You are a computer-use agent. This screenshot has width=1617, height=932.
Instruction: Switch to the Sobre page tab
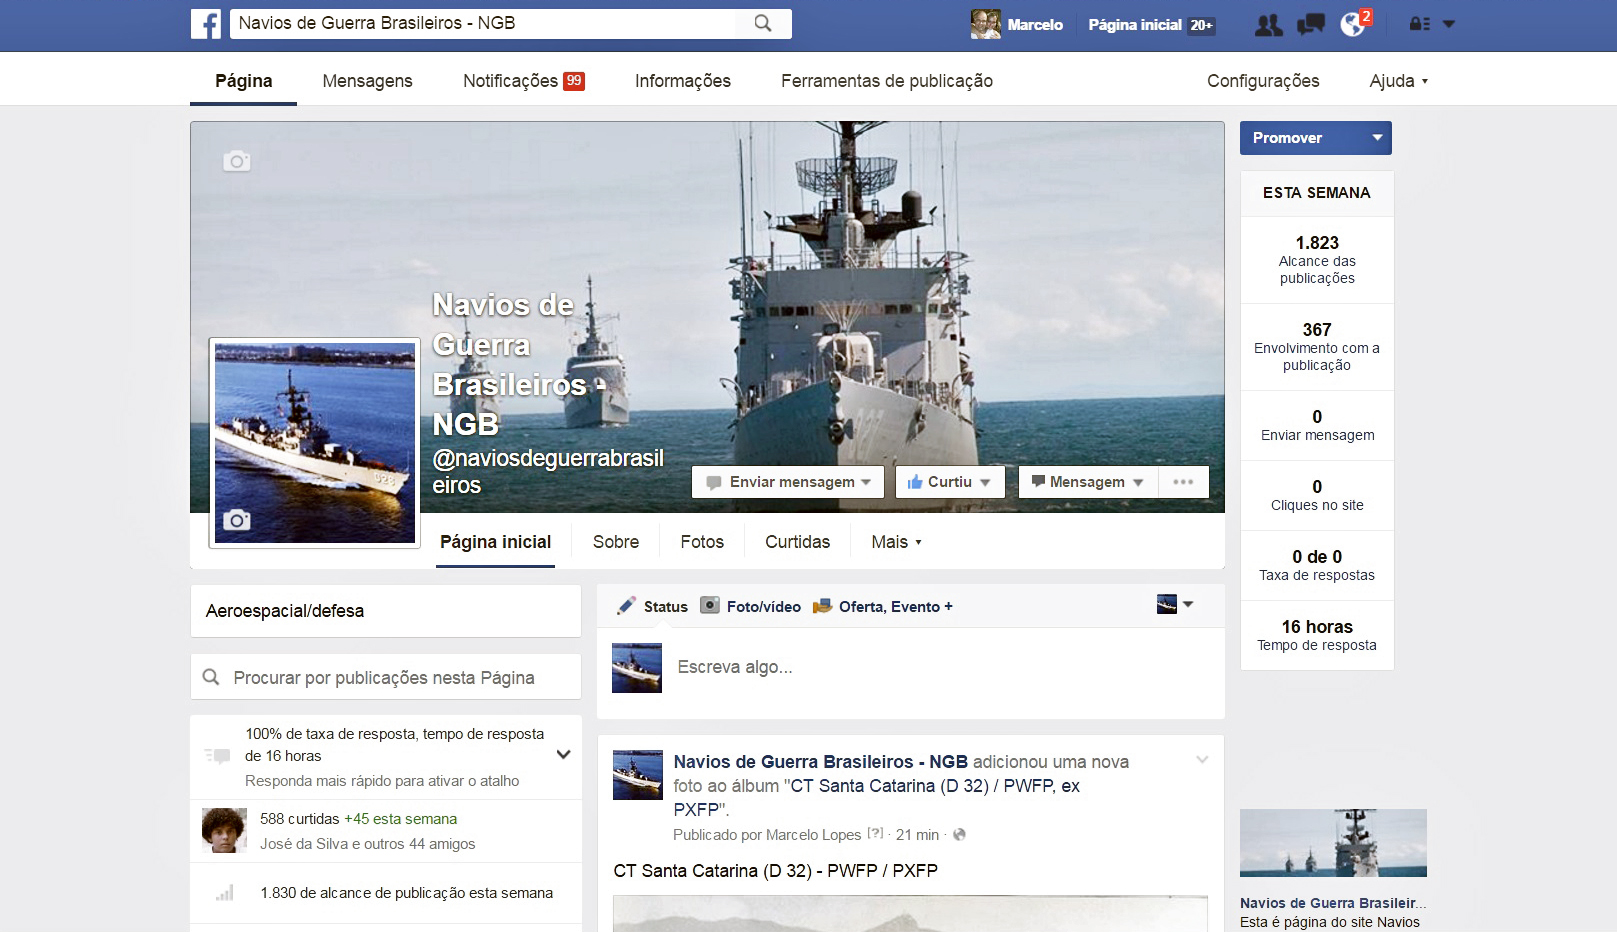click(616, 542)
